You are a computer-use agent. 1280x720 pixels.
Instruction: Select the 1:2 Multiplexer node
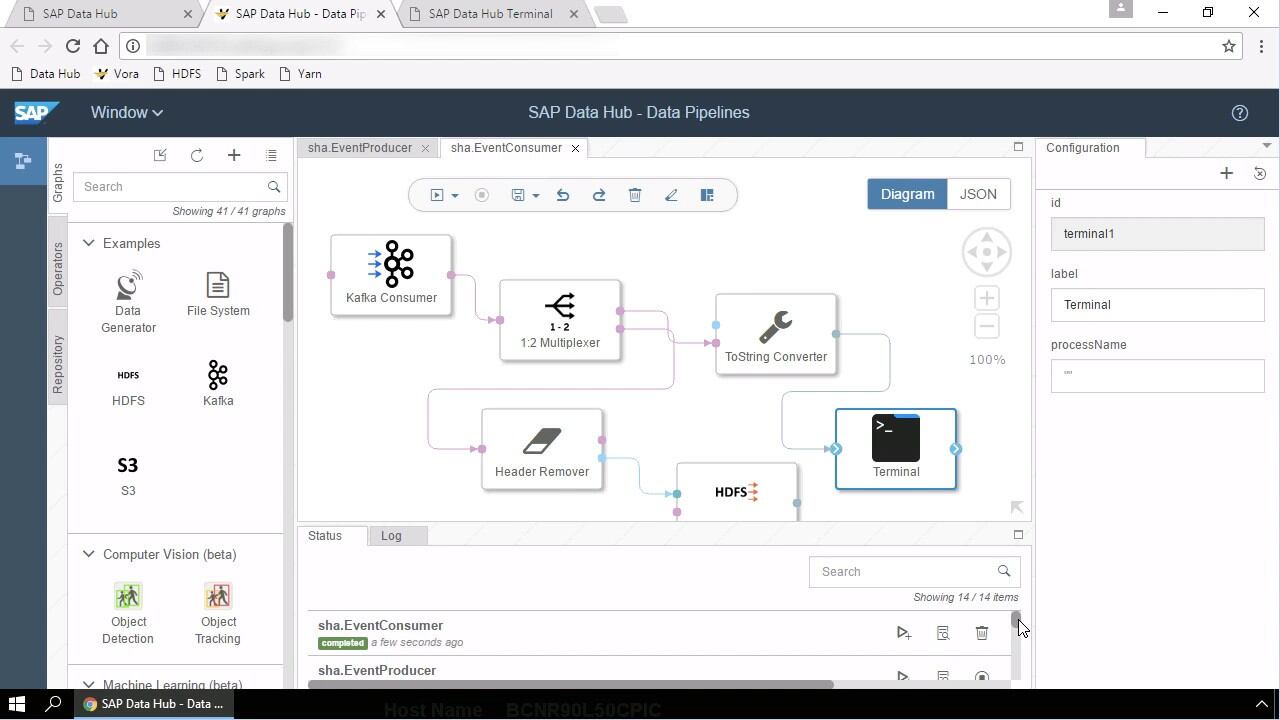[560, 320]
